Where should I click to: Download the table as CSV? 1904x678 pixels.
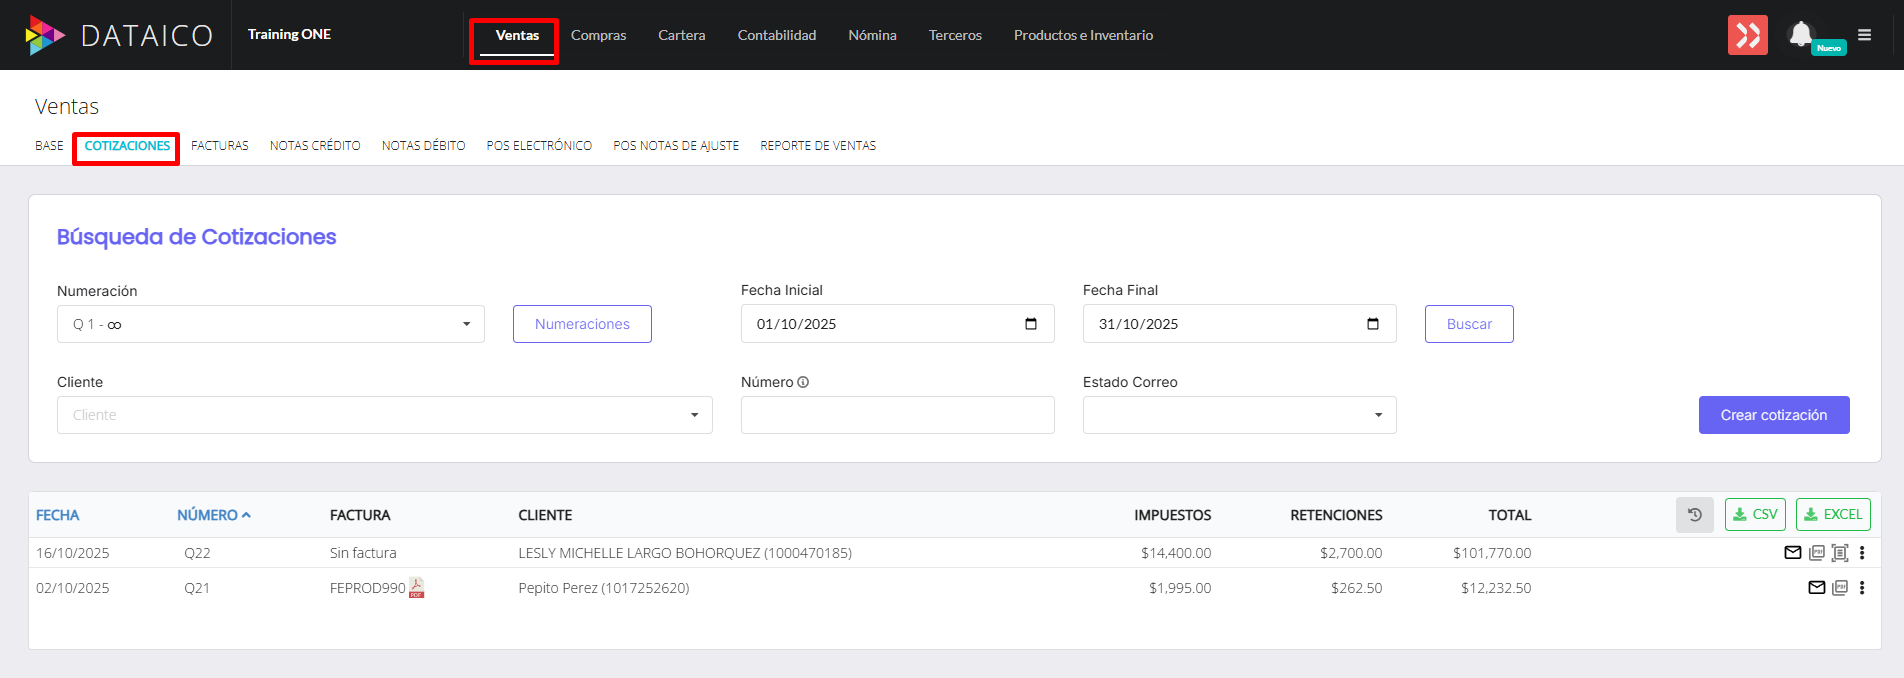coord(1754,515)
